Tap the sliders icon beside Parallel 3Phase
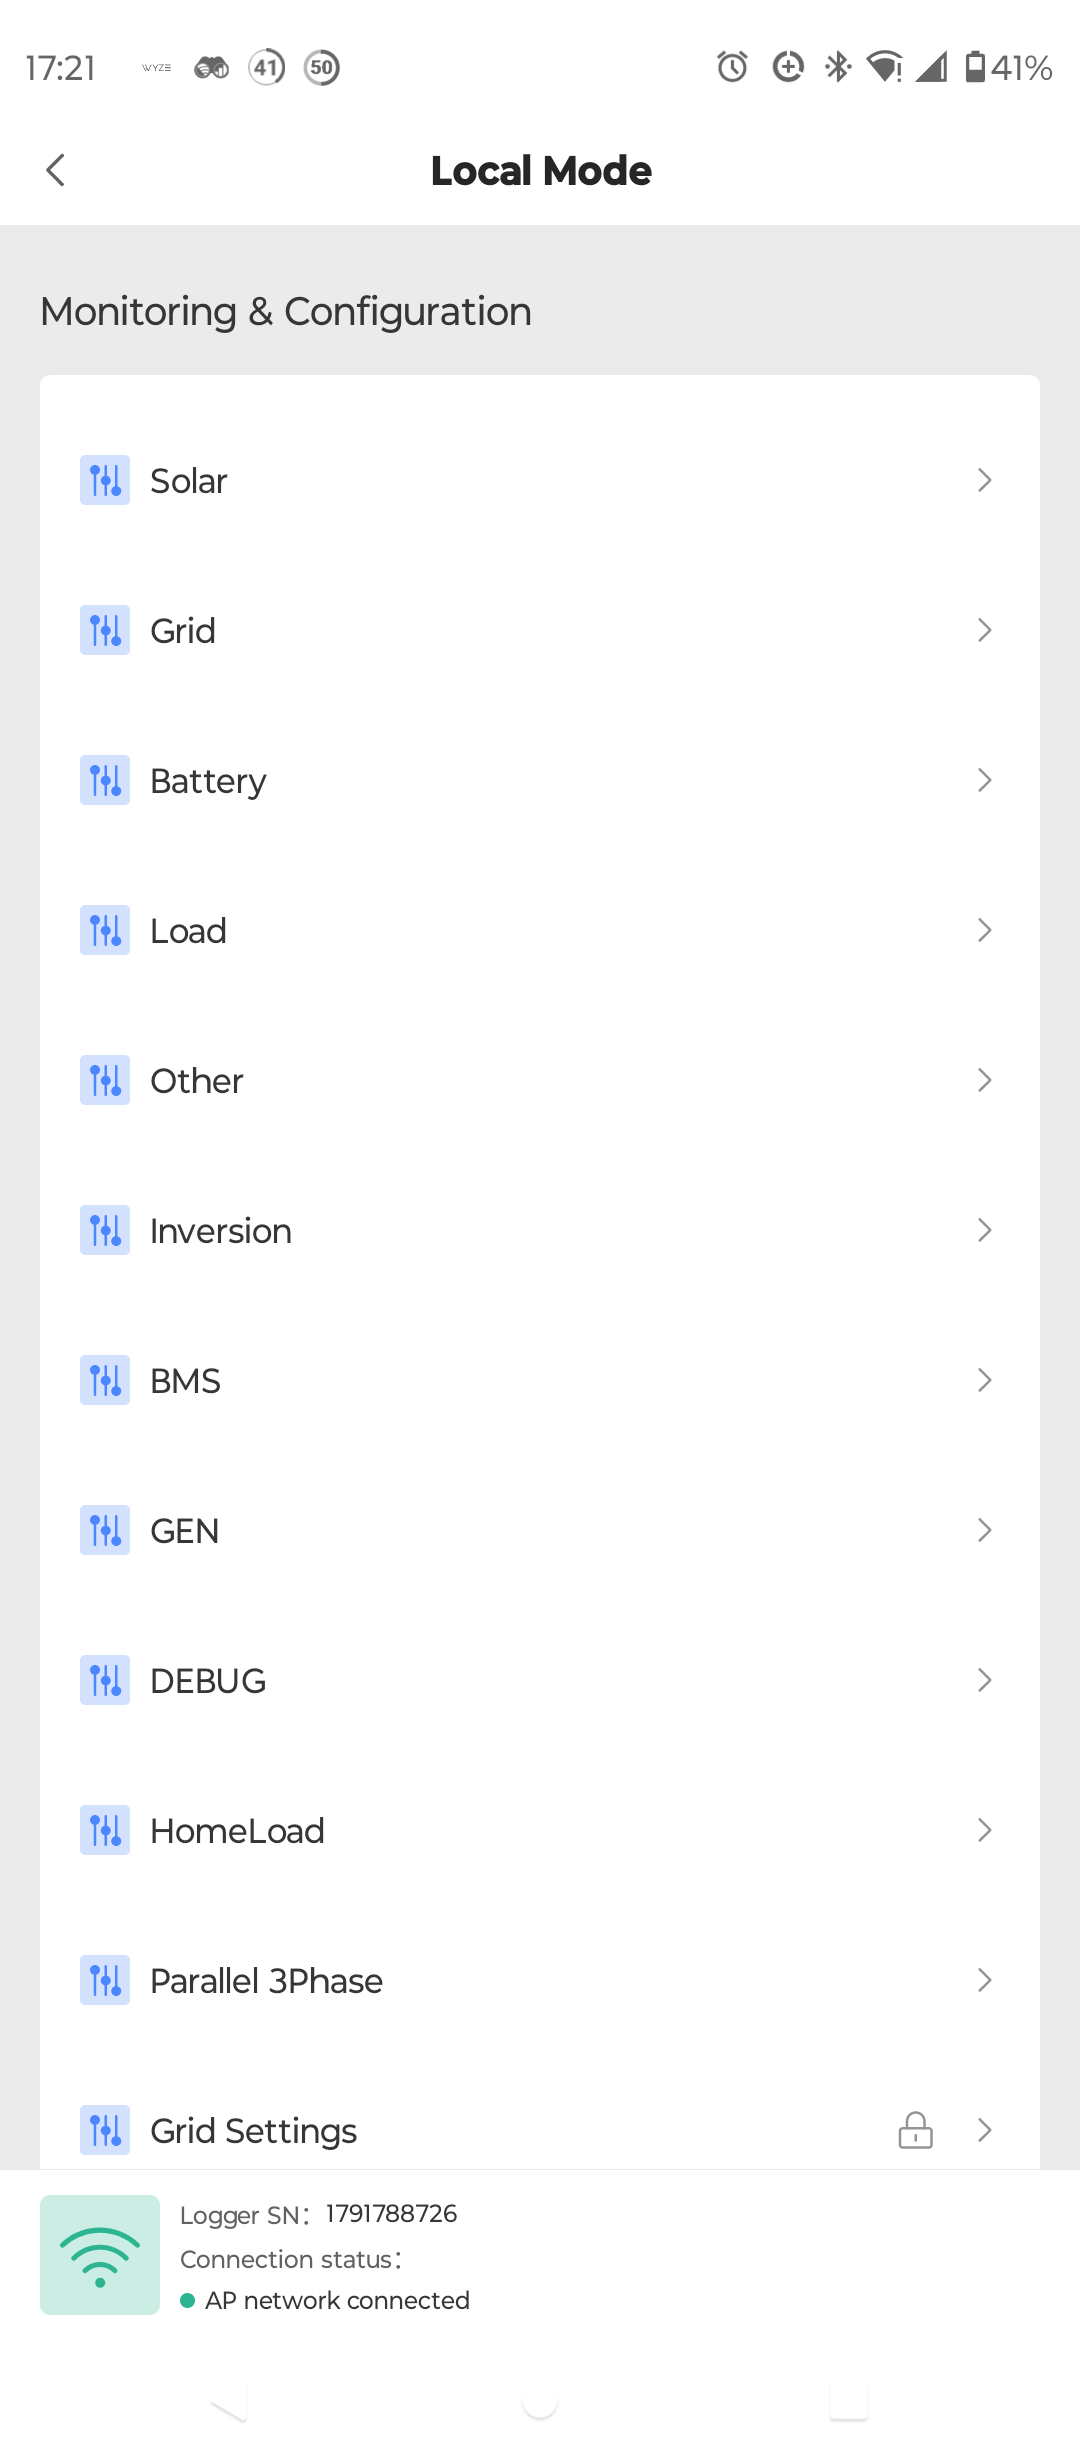This screenshot has height=2460, width=1080. 105,1980
